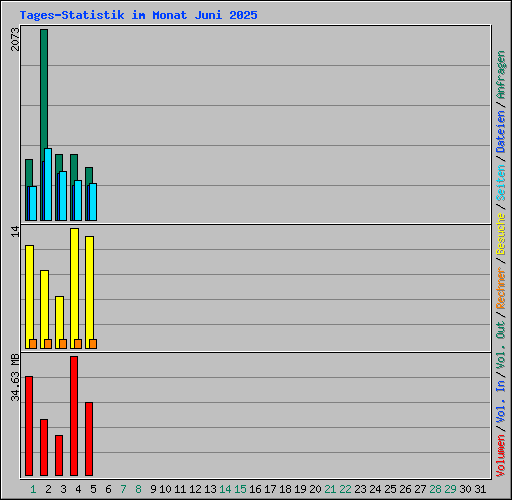The image size is (512, 500).
Task: Click the title 'Tages-Statistik im Monat Juni 2025'
Action: point(138,15)
